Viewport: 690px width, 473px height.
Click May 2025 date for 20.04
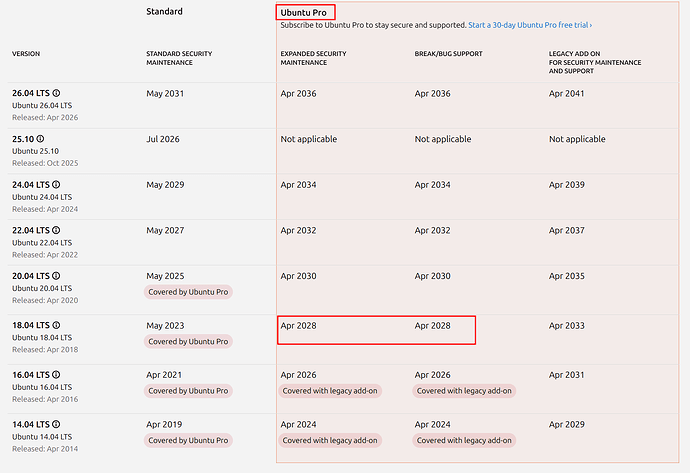(165, 276)
